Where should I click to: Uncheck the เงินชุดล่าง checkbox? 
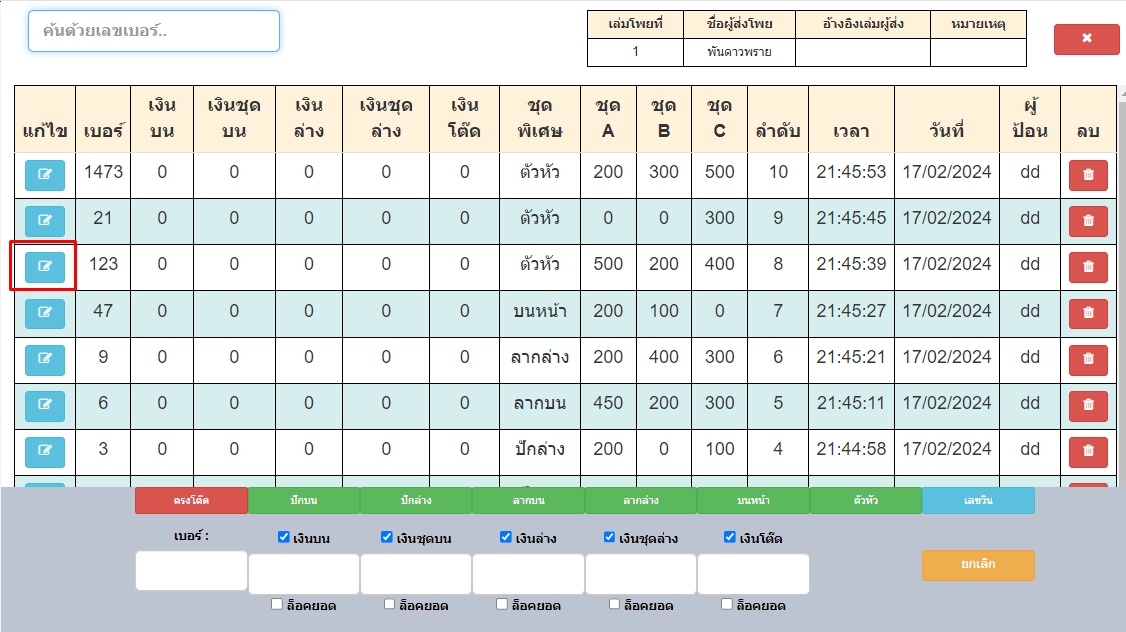[610, 538]
